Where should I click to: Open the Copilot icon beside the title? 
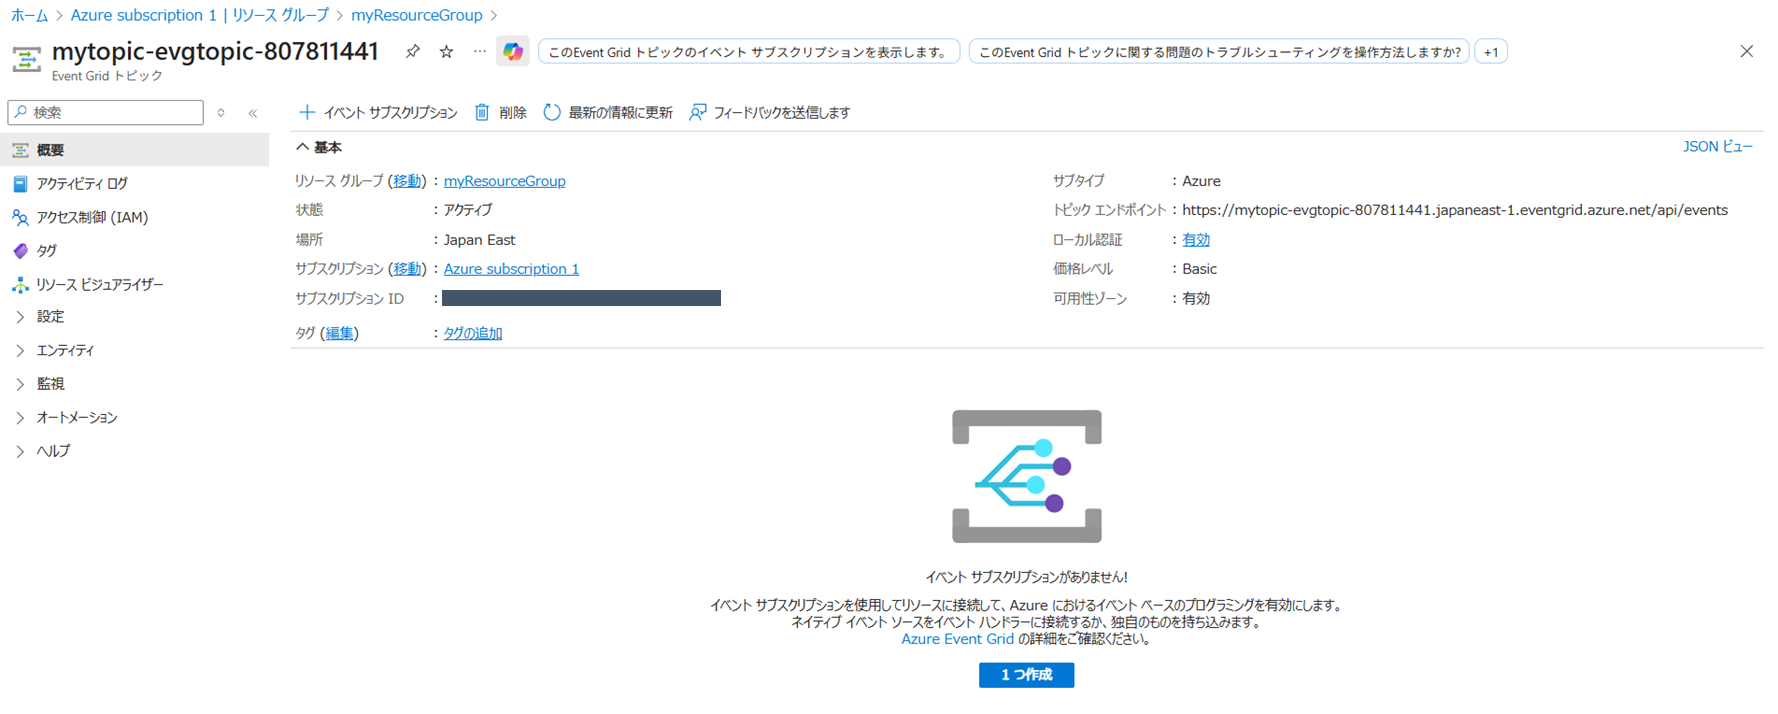(x=513, y=52)
